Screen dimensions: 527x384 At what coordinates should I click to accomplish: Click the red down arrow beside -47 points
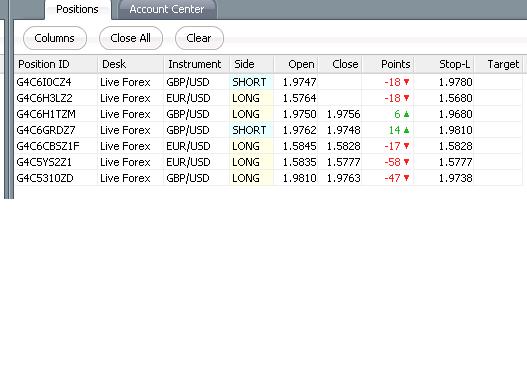point(406,178)
